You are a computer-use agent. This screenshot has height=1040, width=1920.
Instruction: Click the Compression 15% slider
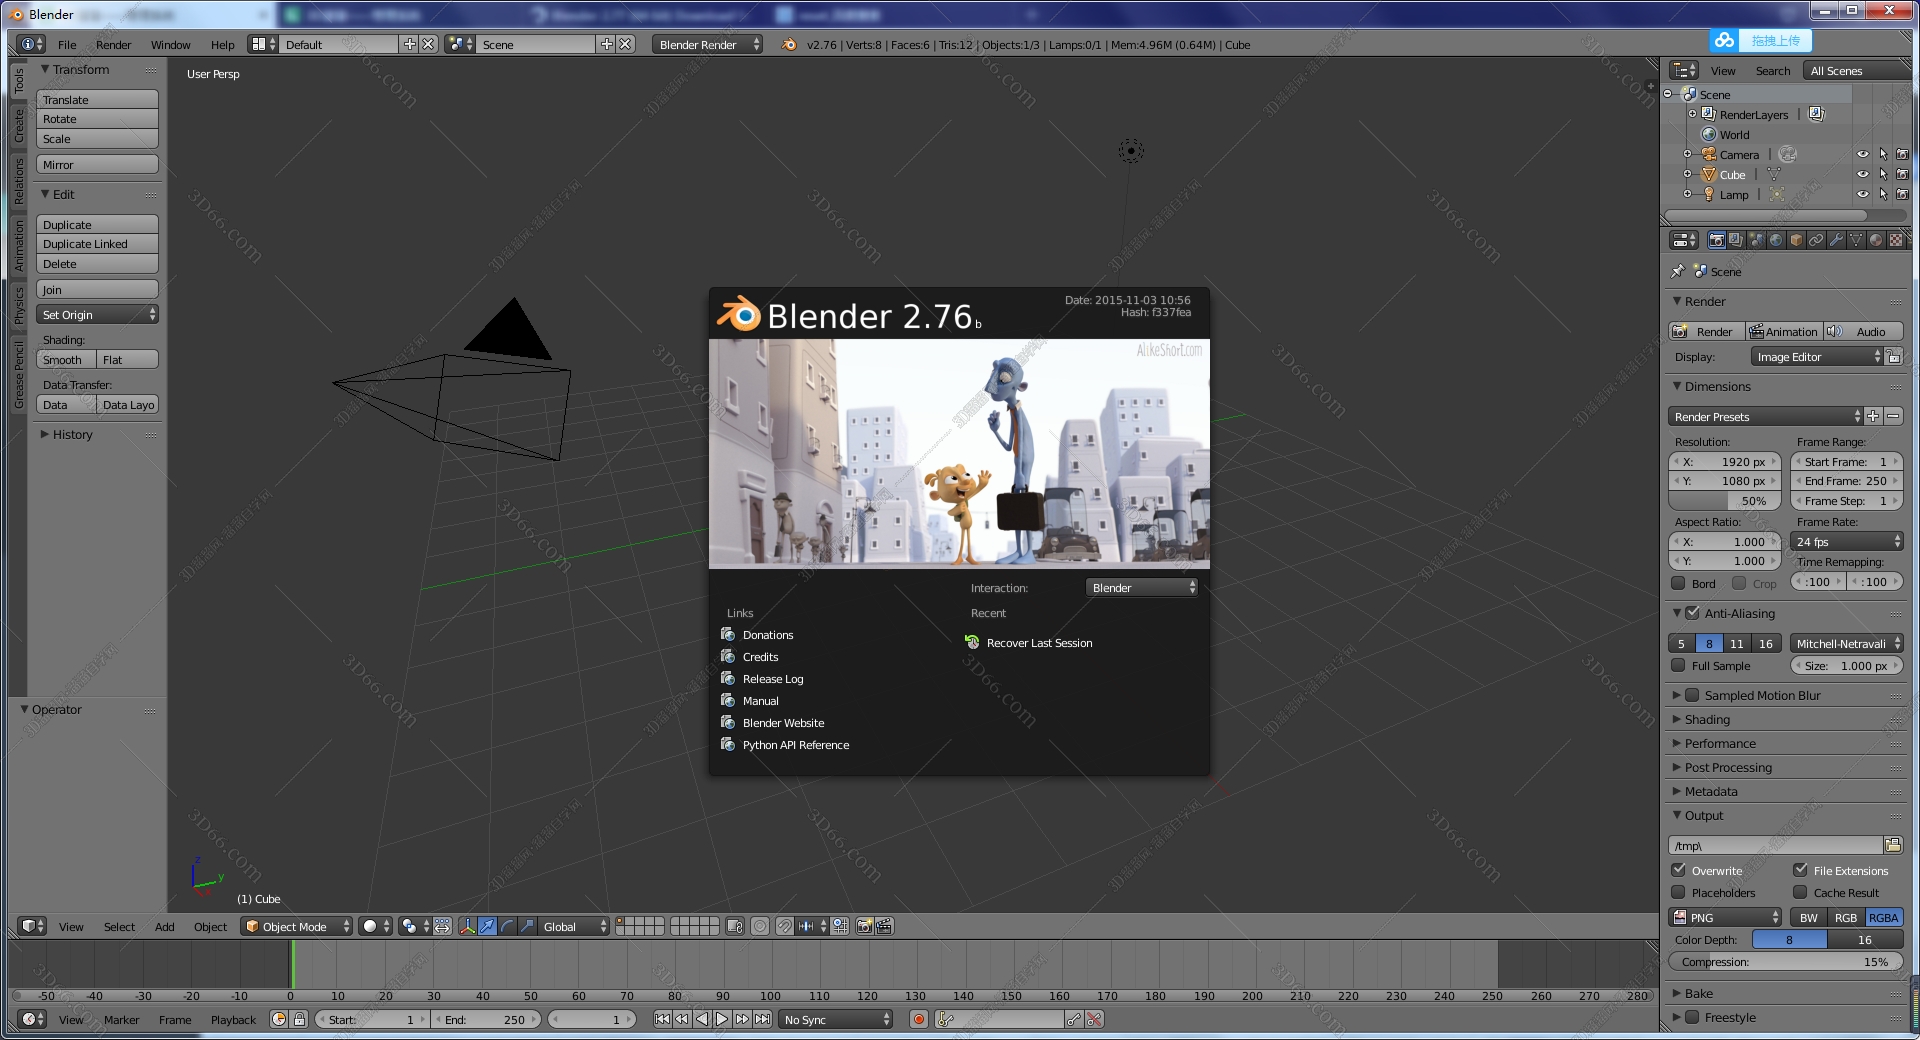pyautogui.click(x=1785, y=962)
